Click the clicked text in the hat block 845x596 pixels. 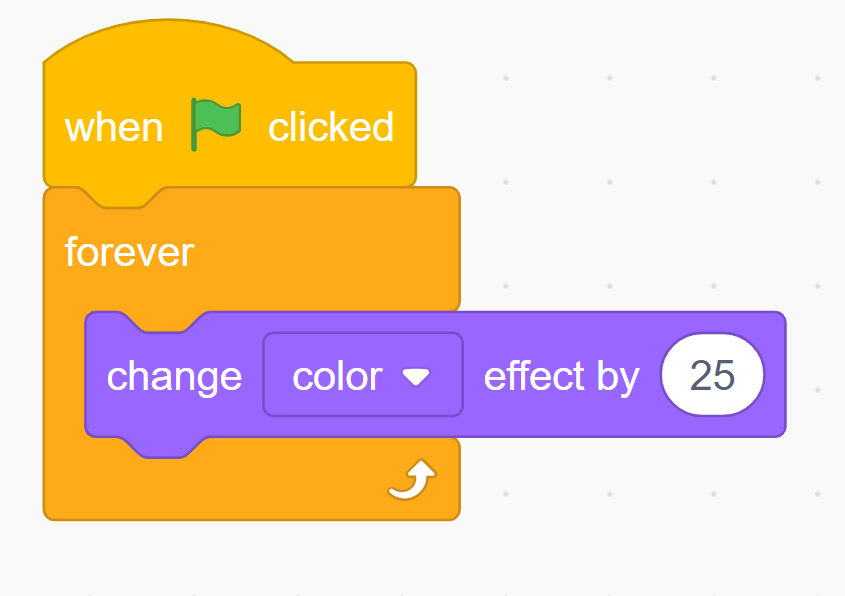(331, 125)
